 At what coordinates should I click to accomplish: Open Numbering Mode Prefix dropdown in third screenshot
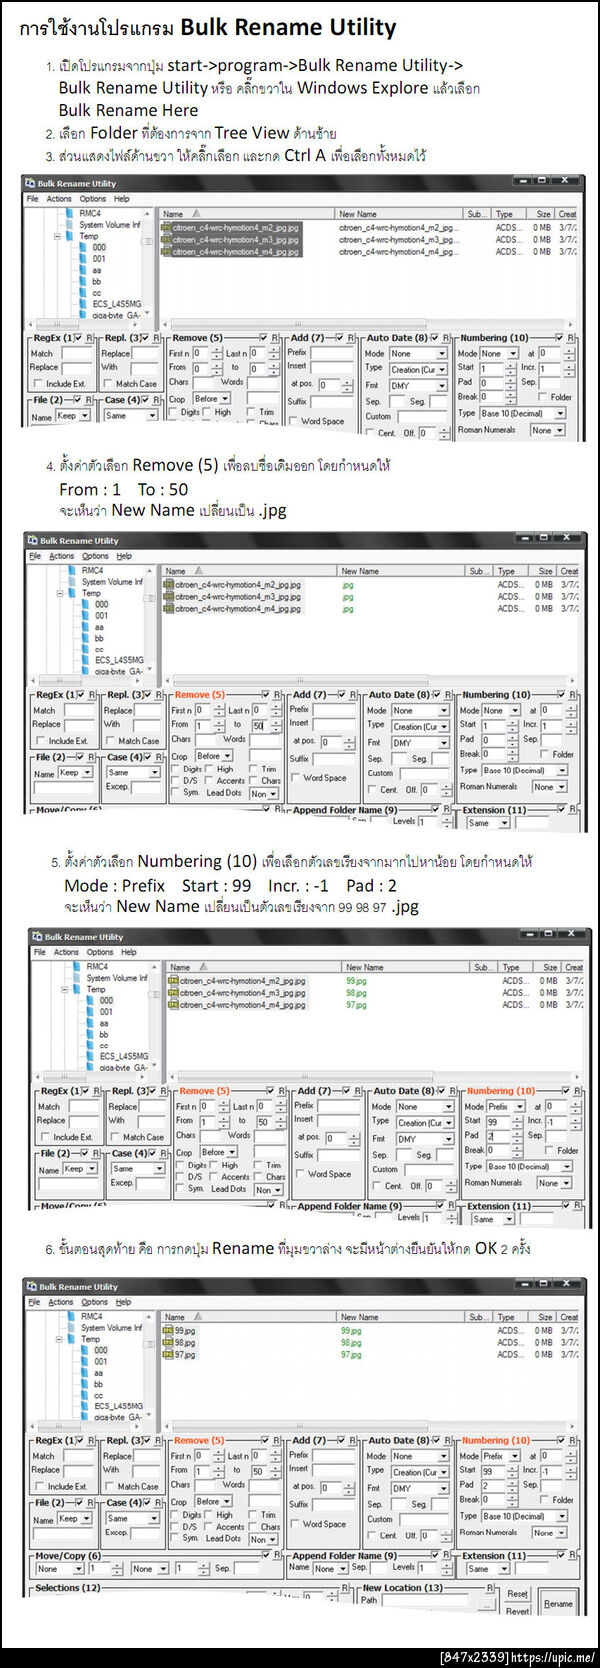505,1107
